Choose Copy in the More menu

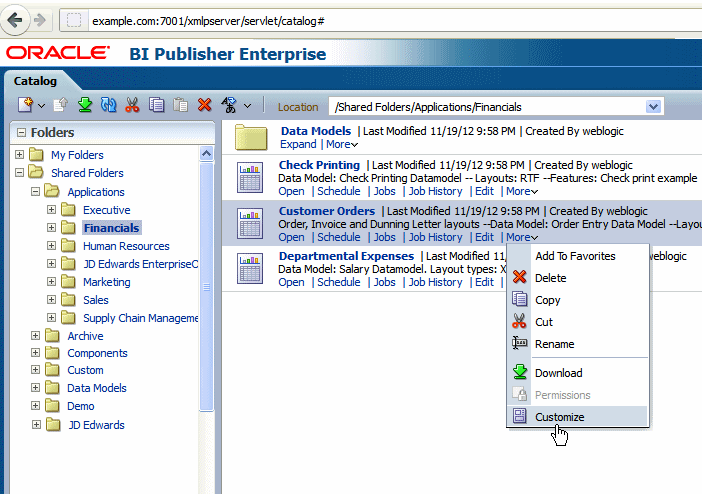click(578, 300)
